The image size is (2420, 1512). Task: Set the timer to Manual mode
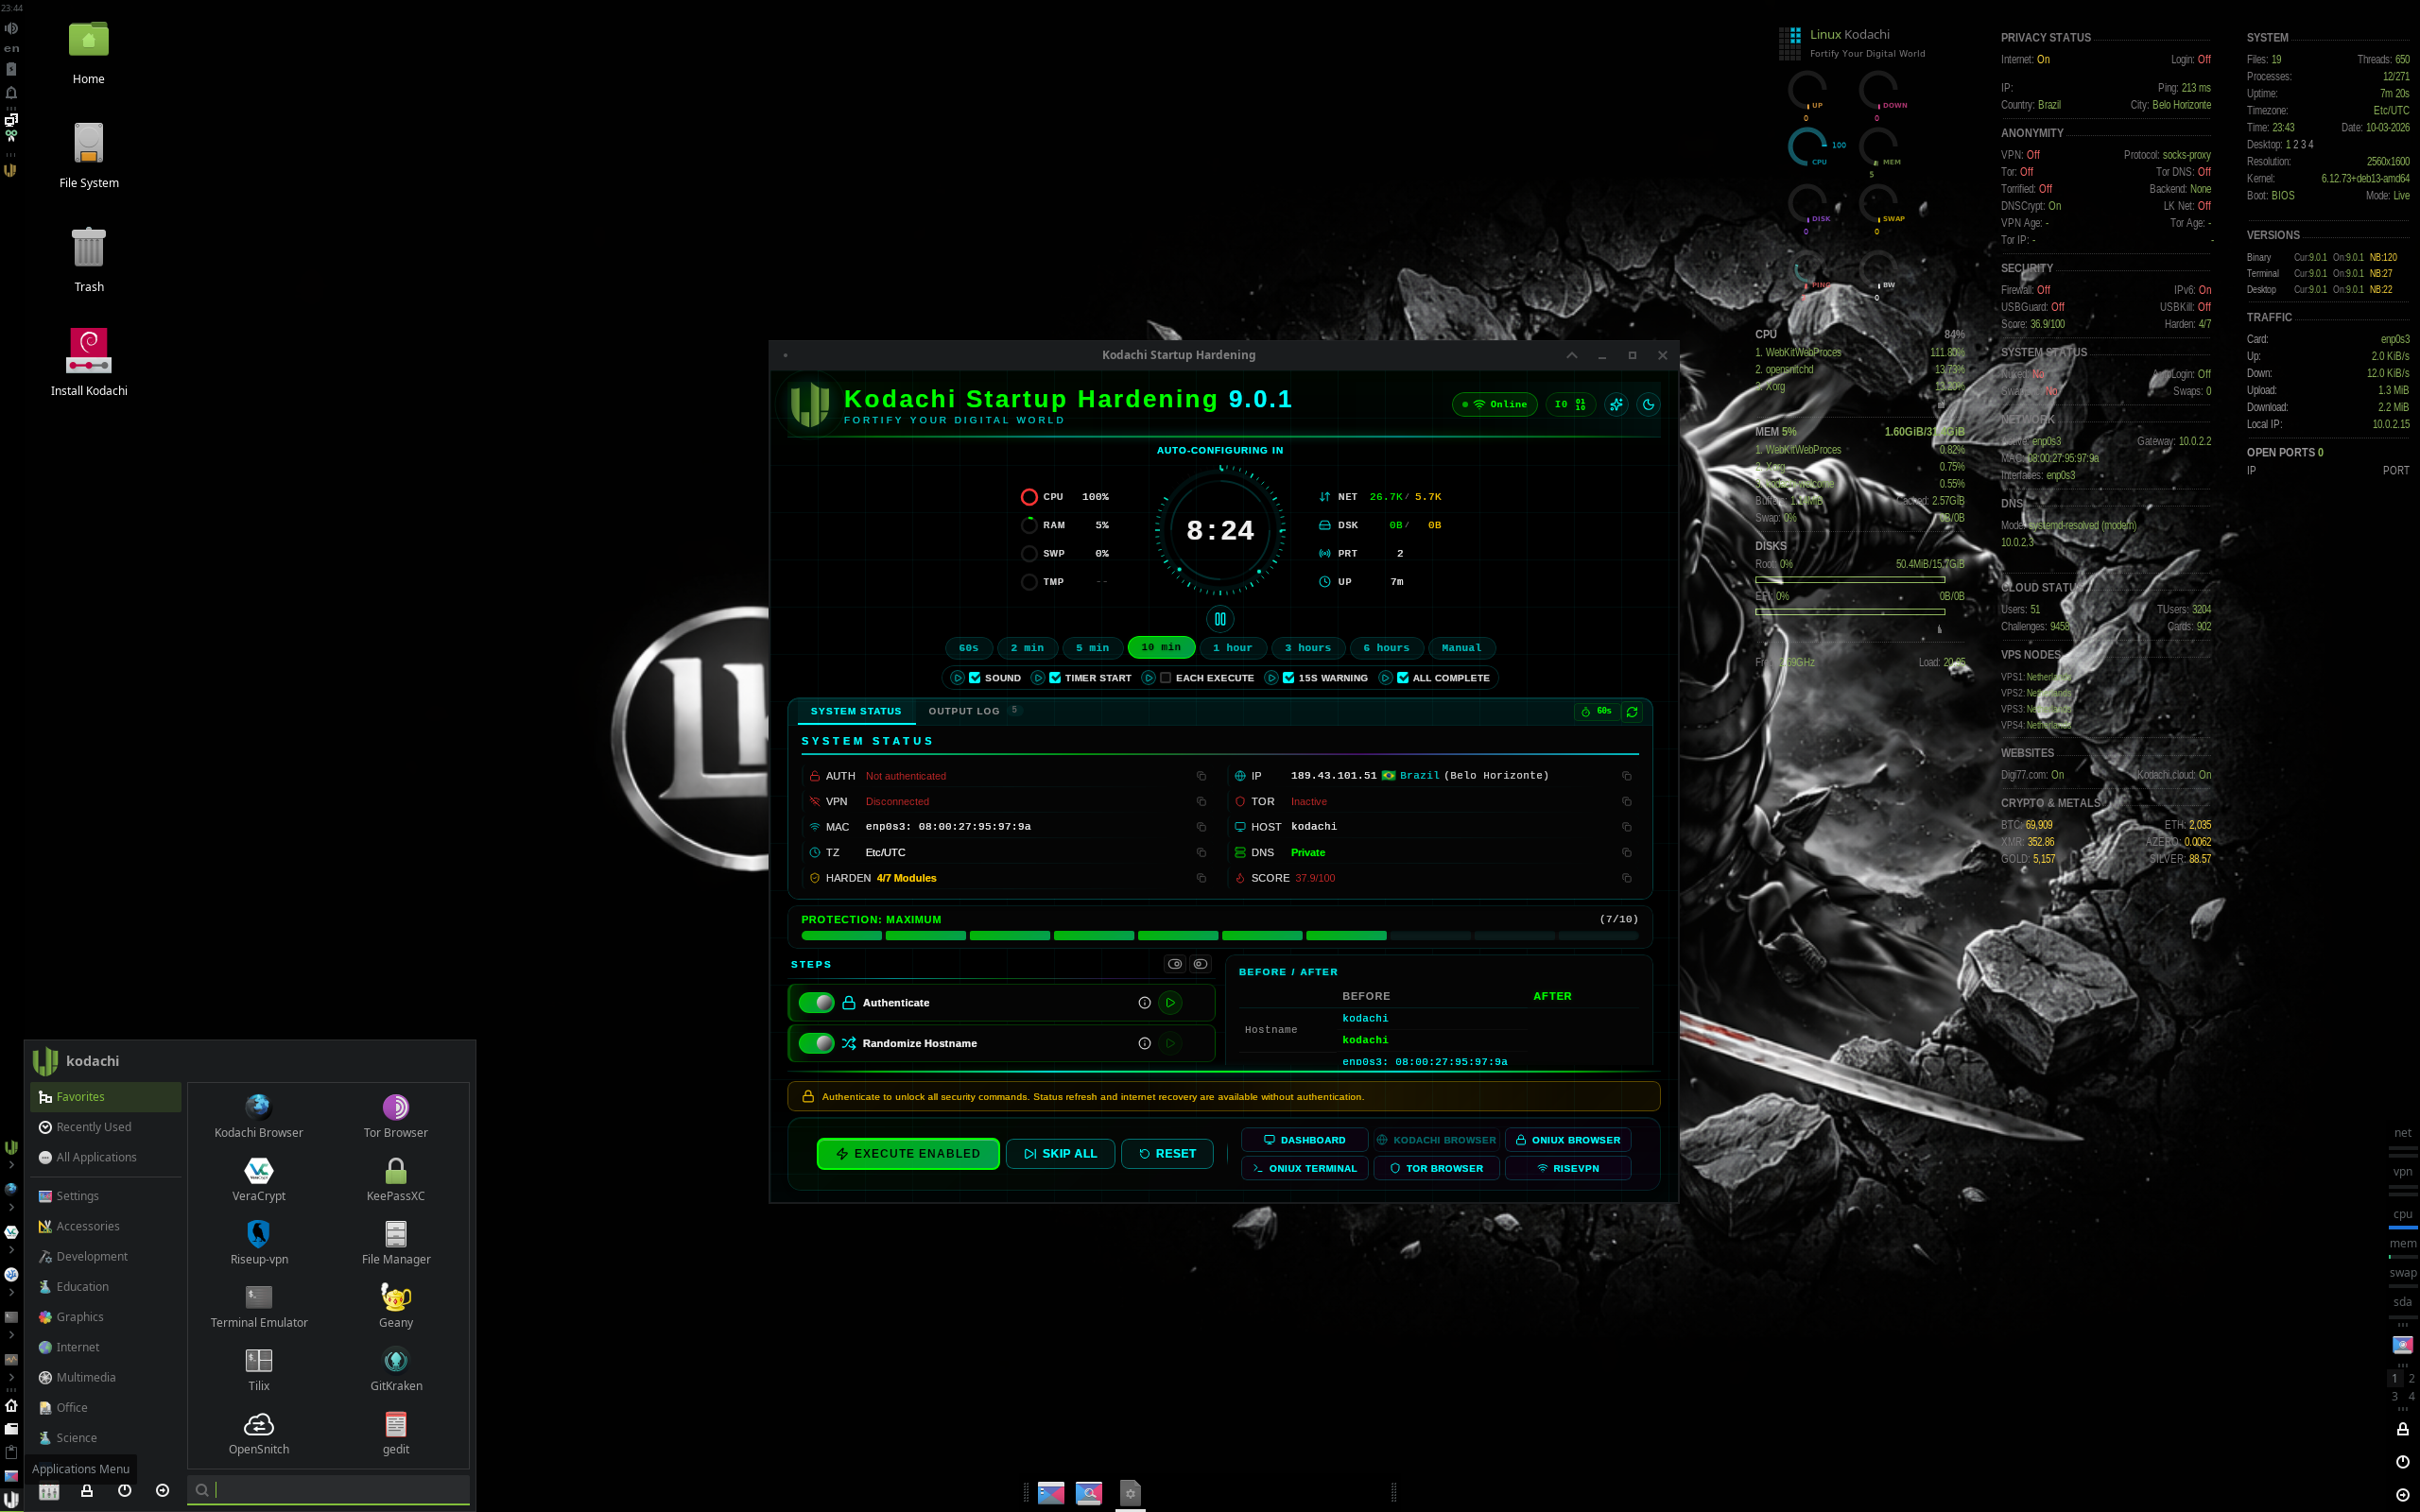(1461, 648)
